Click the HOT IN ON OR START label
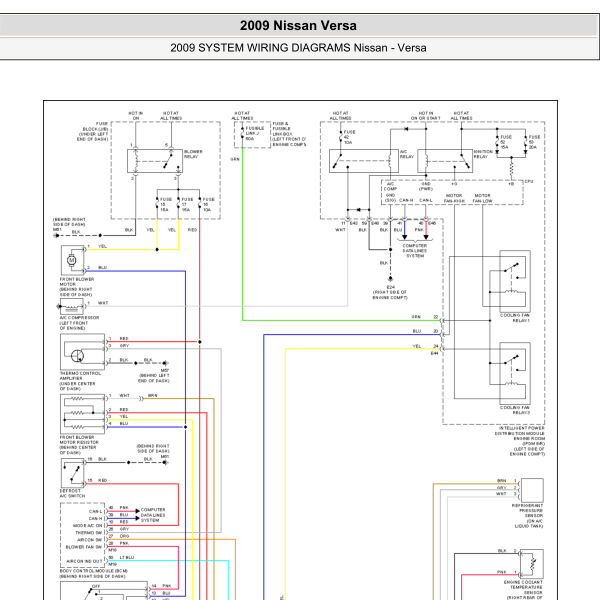 coord(426,116)
